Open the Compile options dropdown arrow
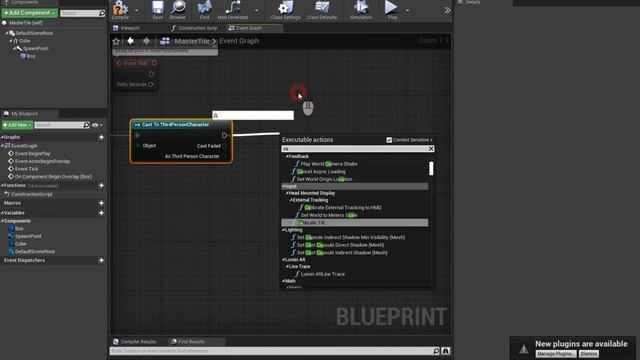640x360 pixels. 136,10
